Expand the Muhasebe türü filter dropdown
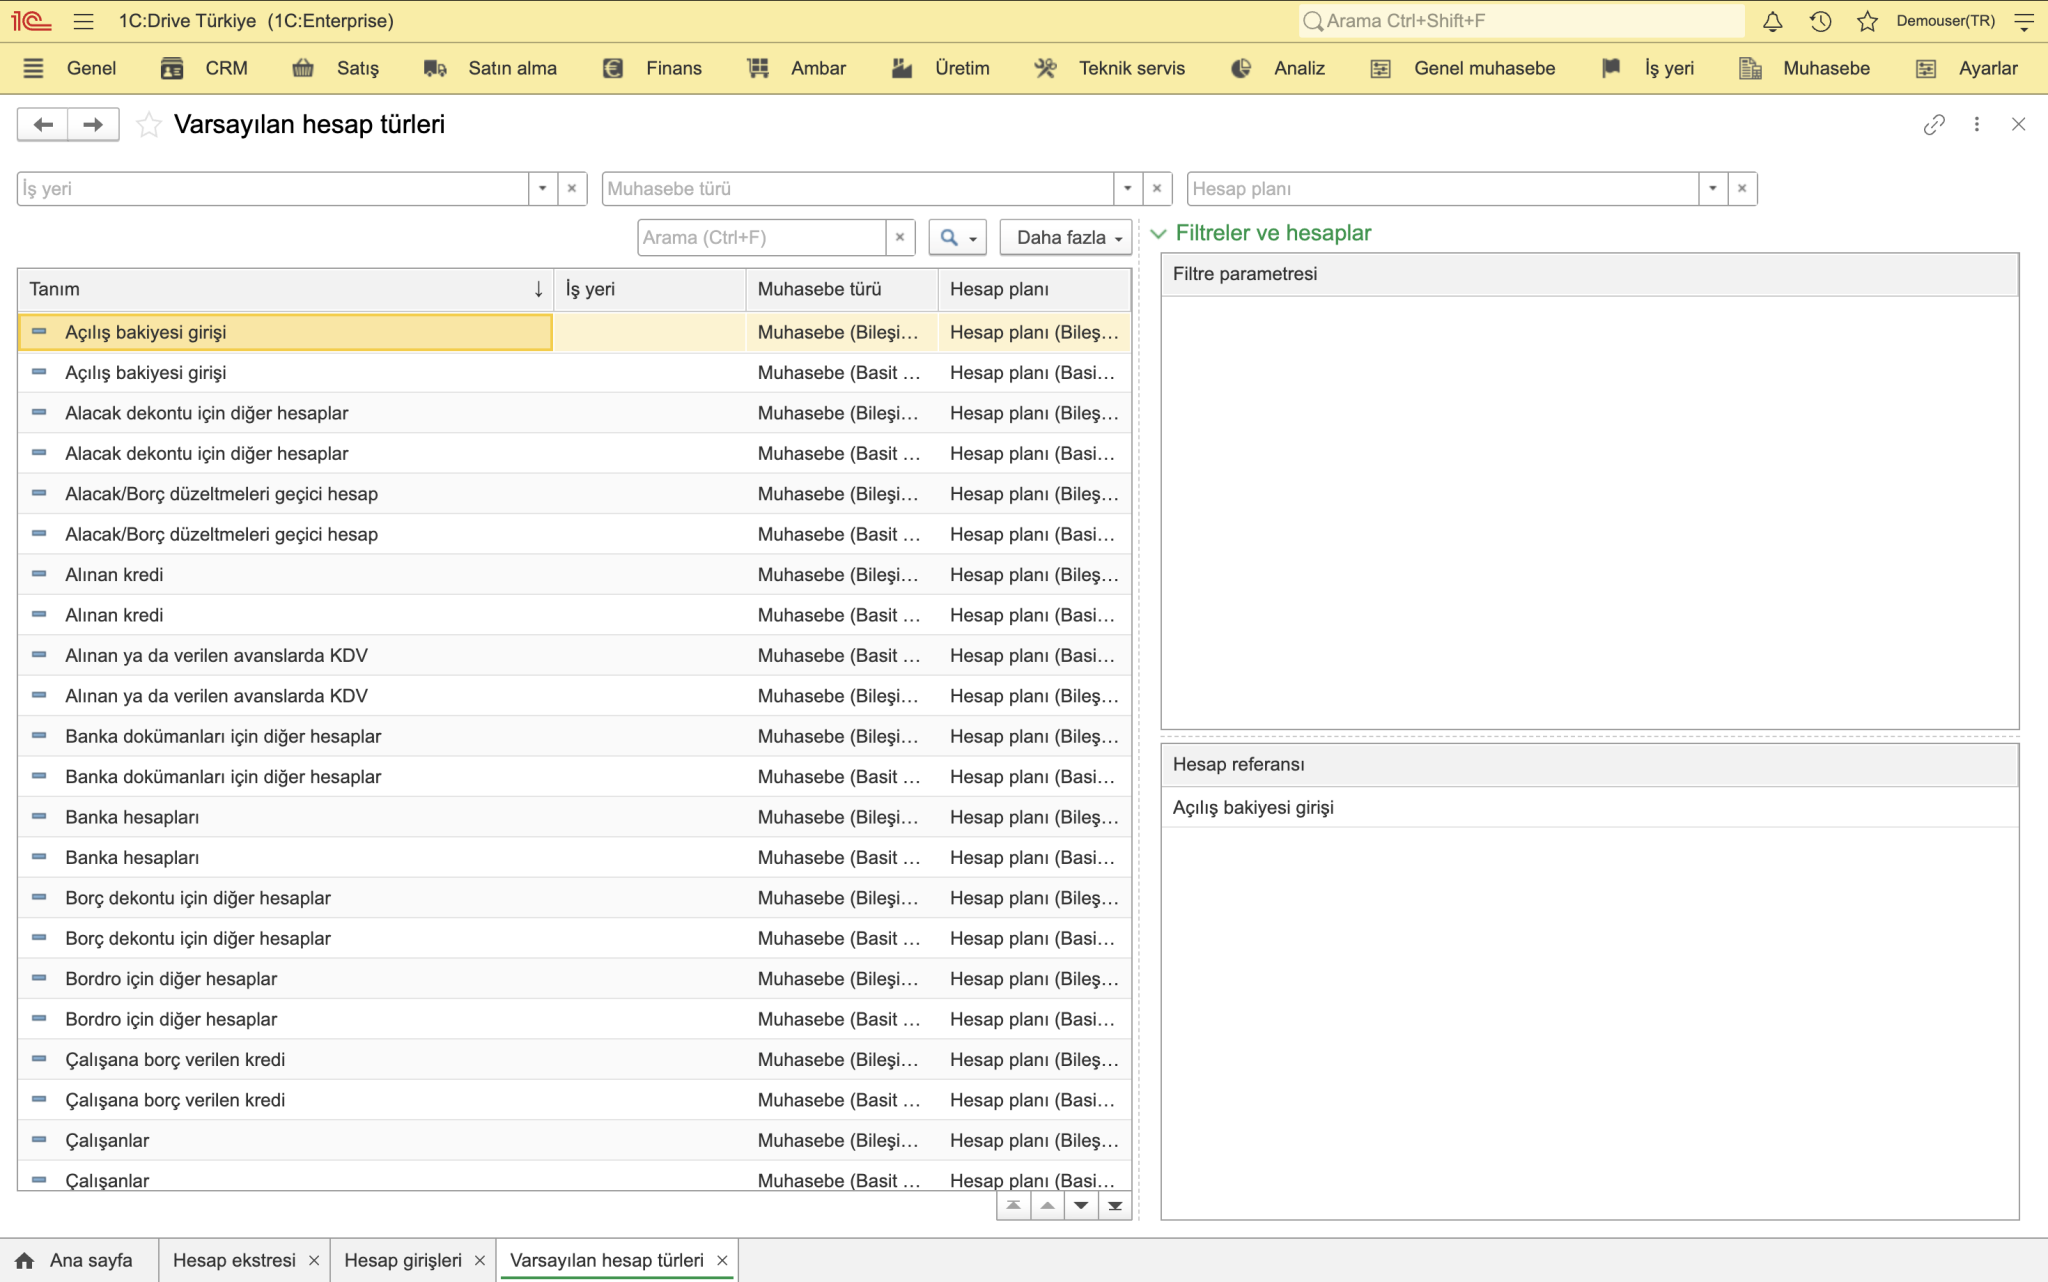 [1127, 189]
